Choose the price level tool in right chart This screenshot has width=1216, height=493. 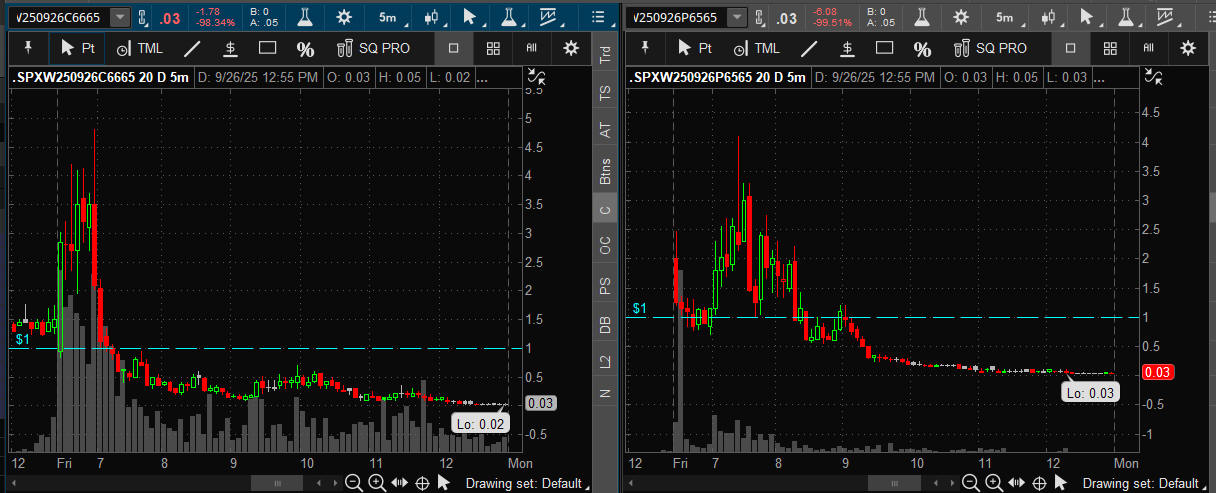847,48
